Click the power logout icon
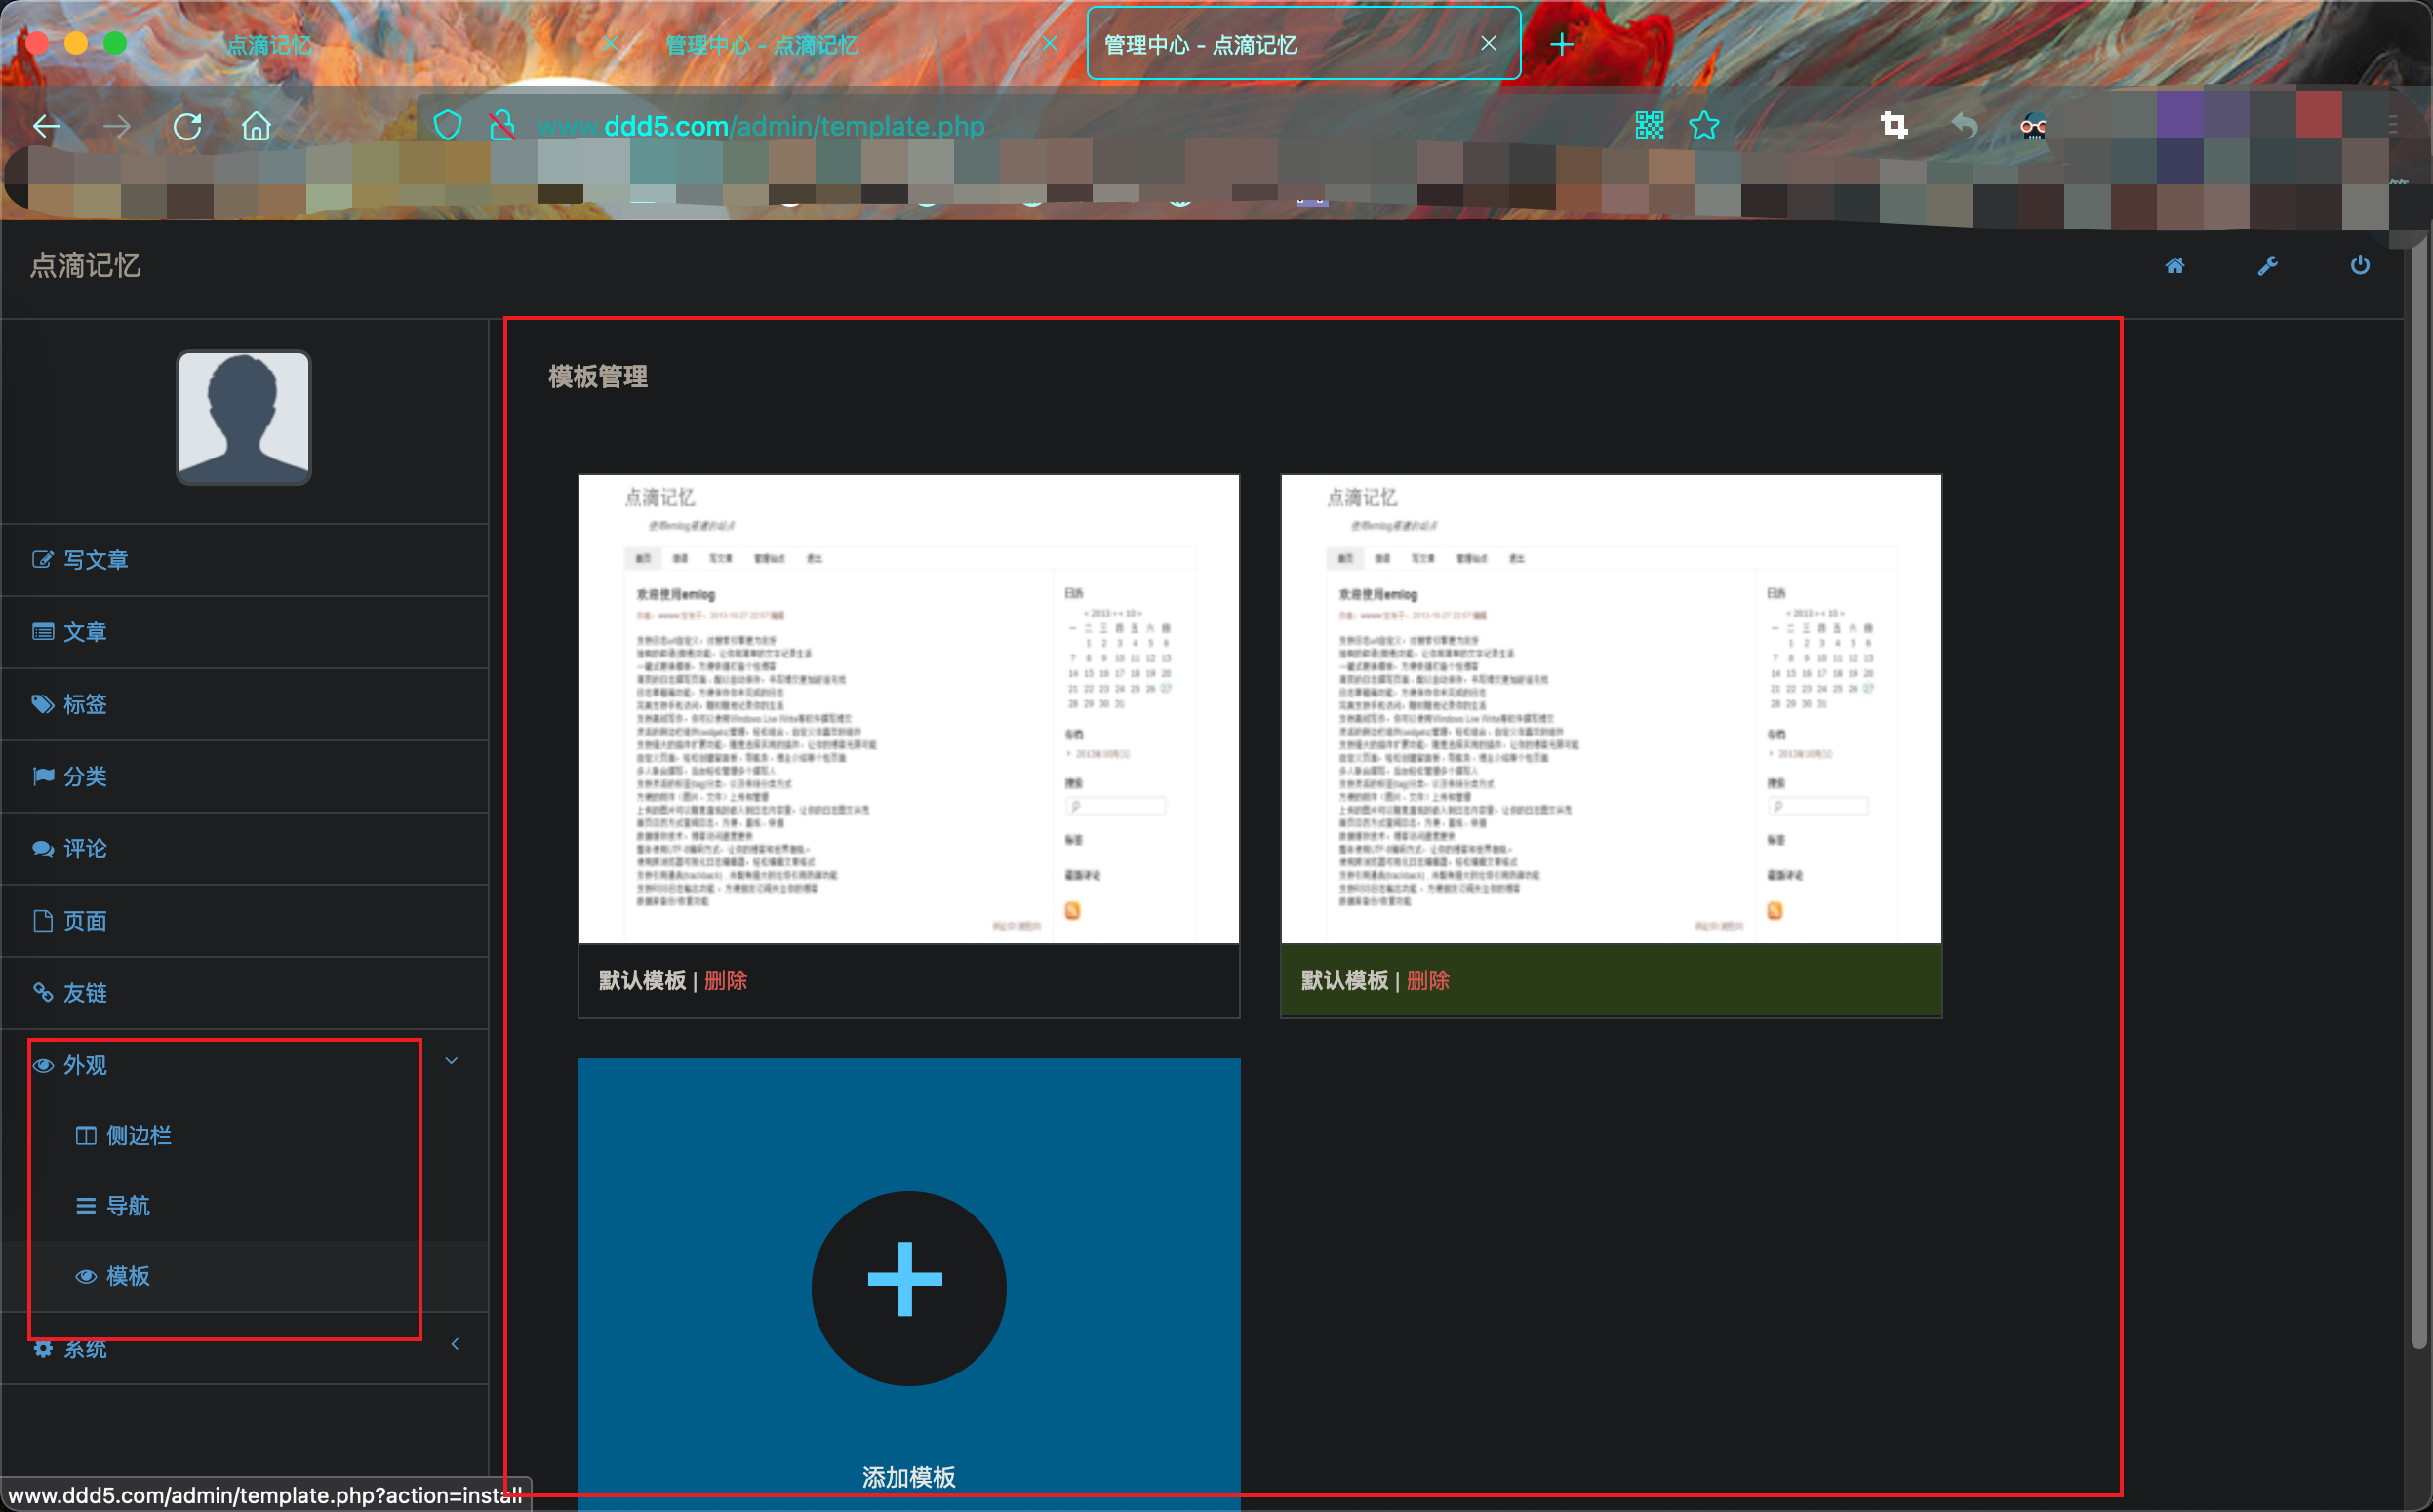The width and height of the screenshot is (2433, 1512). click(x=2359, y=265)
